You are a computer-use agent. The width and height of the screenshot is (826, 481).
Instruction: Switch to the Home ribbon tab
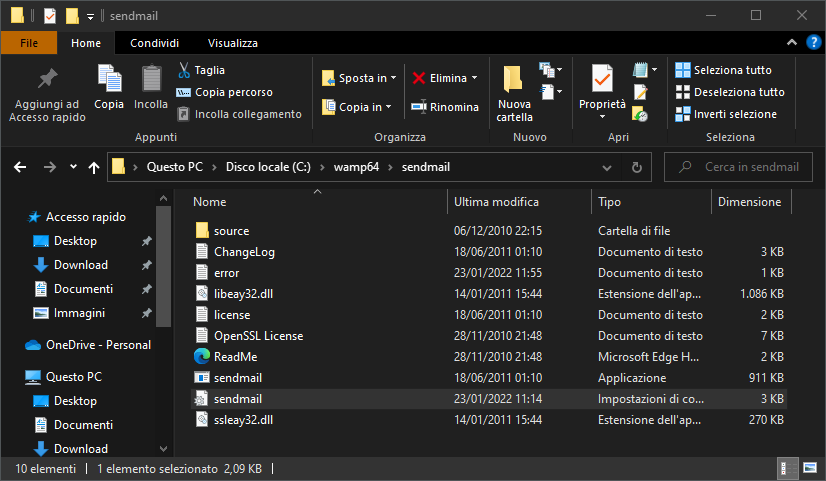[x=86, y=43]
